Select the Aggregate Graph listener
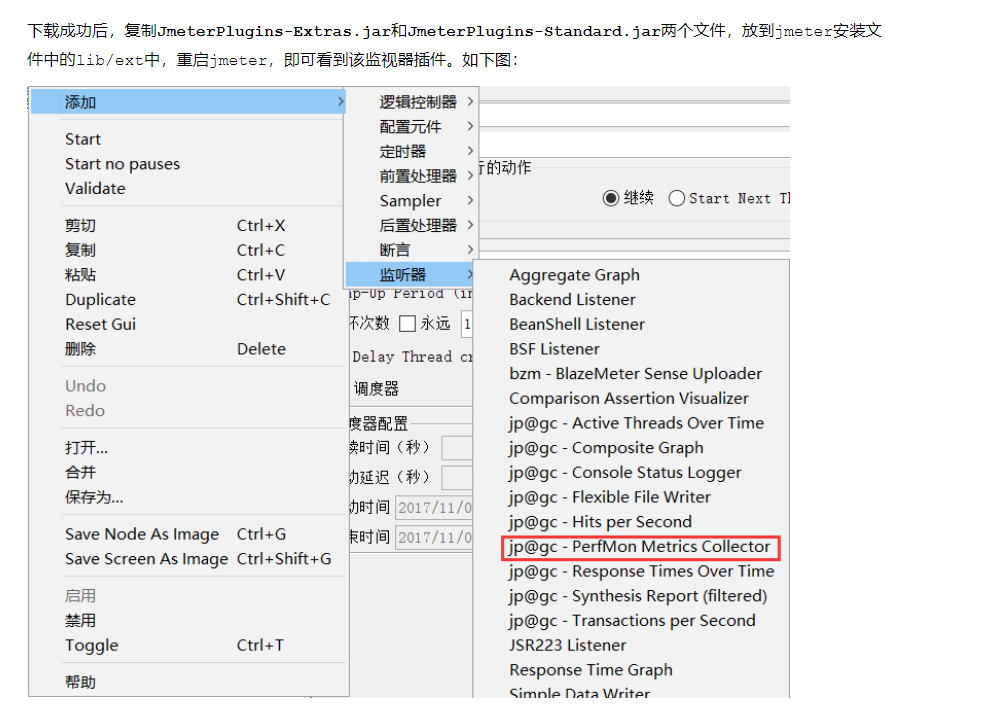Screen dimensions: 998x716 pyautogui.click(x=573, y=275)
